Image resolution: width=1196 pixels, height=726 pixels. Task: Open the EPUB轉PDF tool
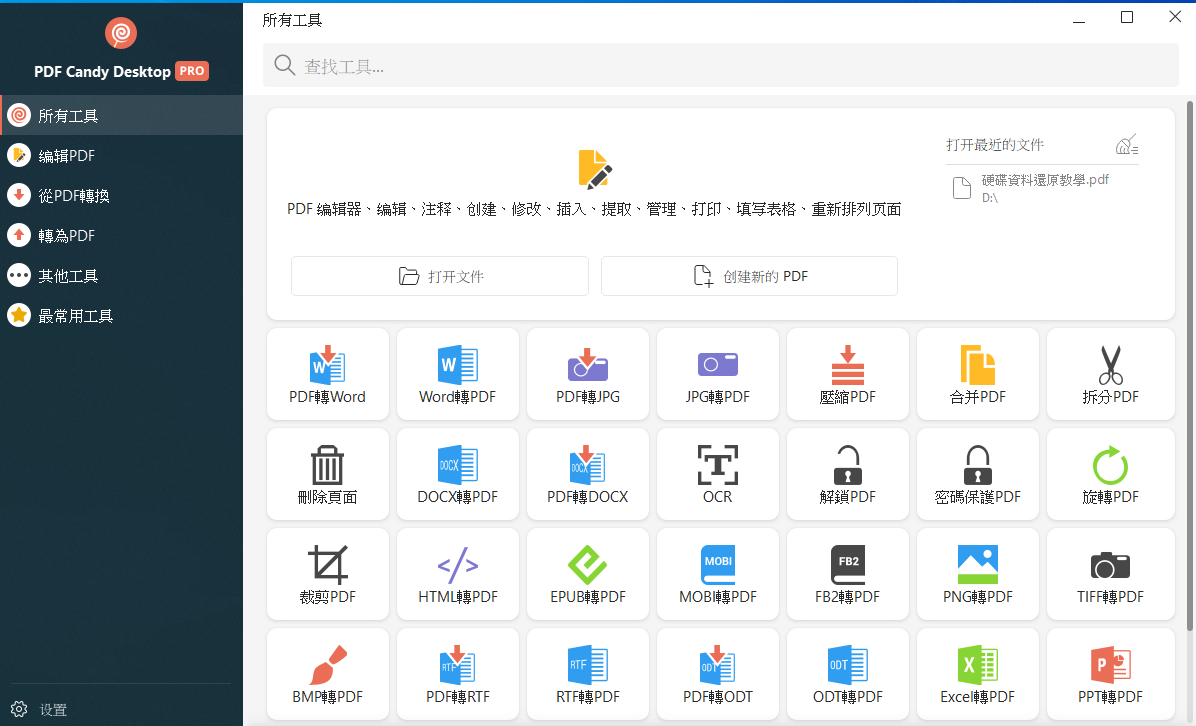tap(587, 573)
